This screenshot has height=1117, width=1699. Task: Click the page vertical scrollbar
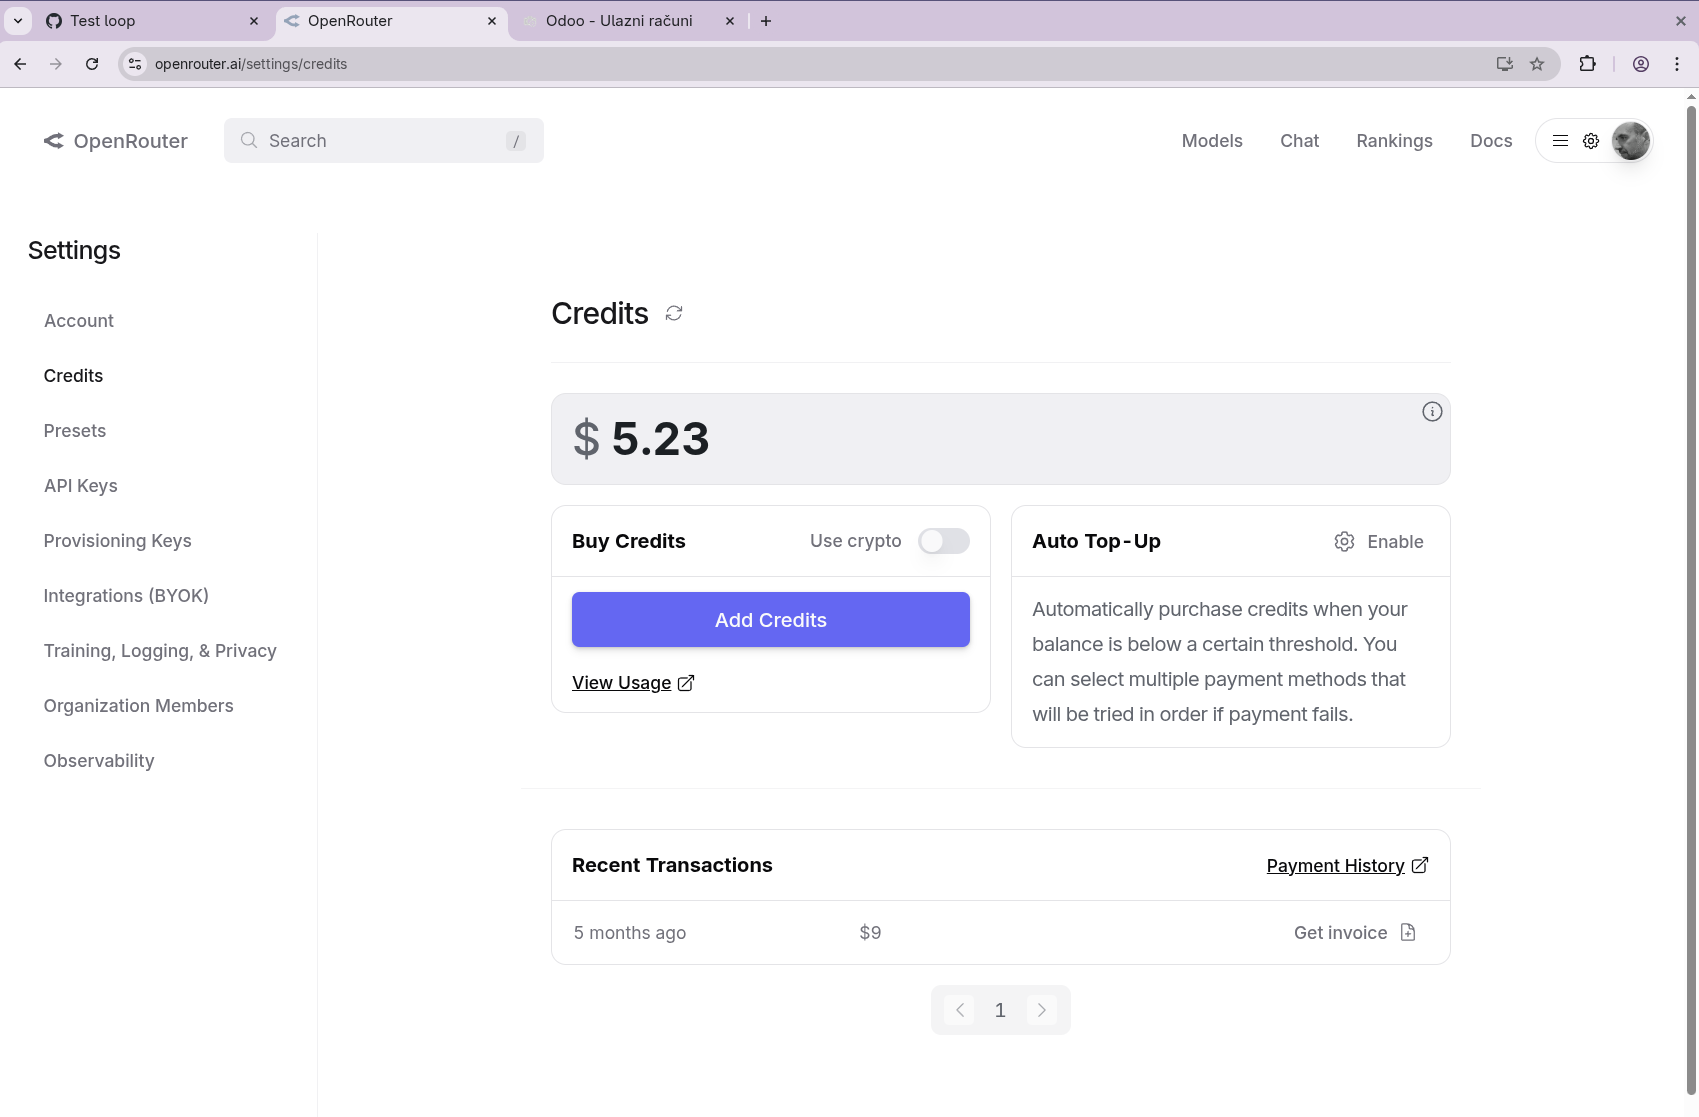[x=1691, y=600]
